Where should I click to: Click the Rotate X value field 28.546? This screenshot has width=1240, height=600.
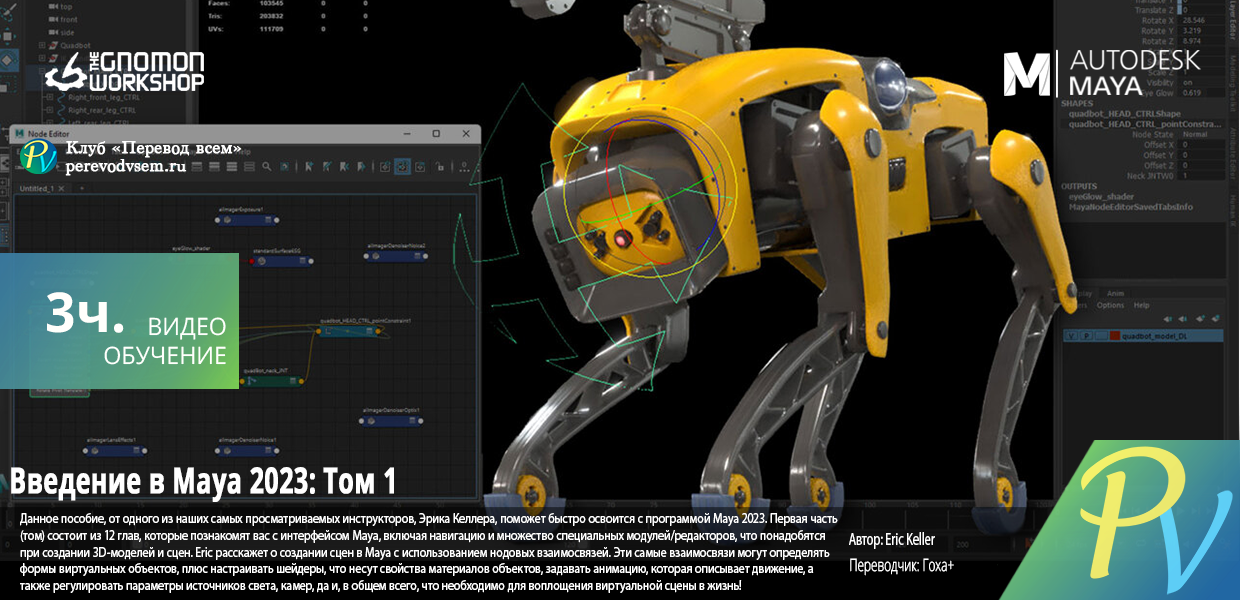click(x=1201, y=20)
